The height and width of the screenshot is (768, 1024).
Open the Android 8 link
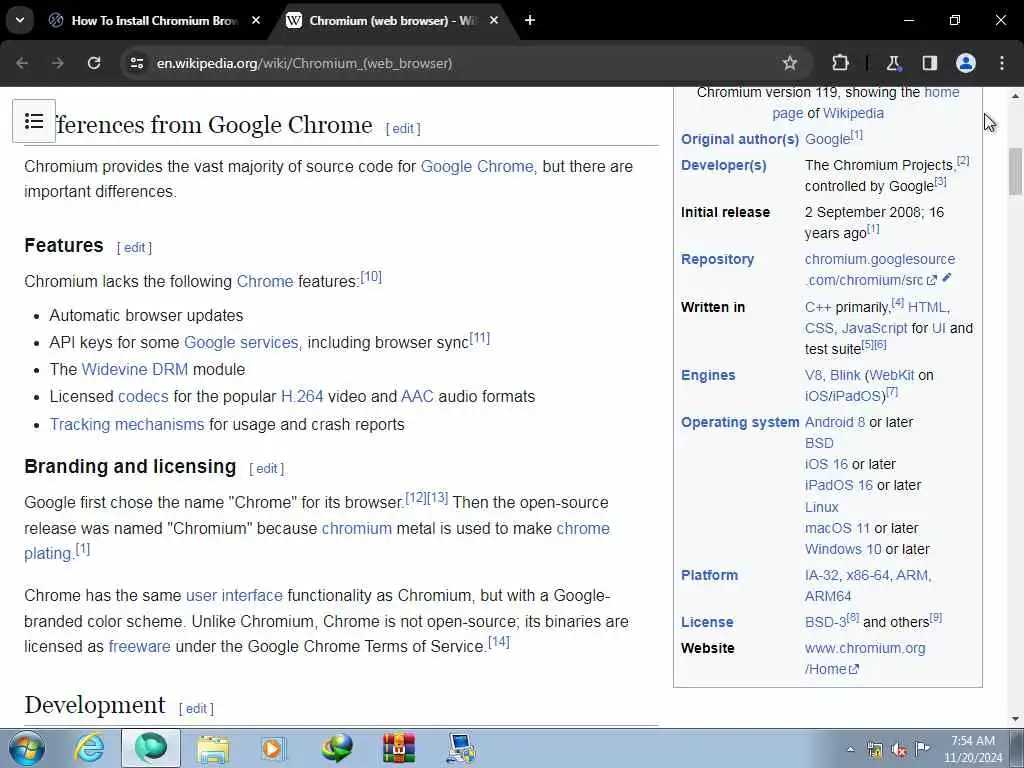coord(835,423)
